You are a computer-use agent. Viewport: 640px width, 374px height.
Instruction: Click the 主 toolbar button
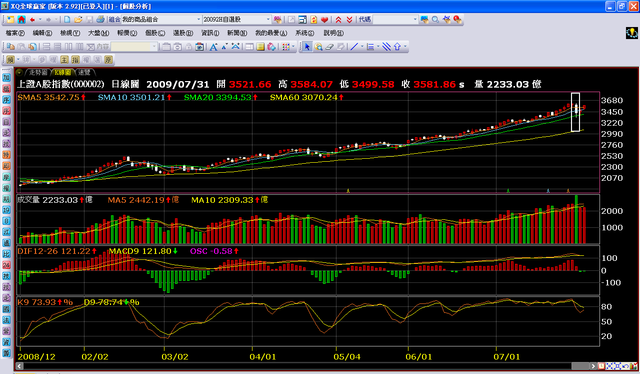click(x=64, y=60)
